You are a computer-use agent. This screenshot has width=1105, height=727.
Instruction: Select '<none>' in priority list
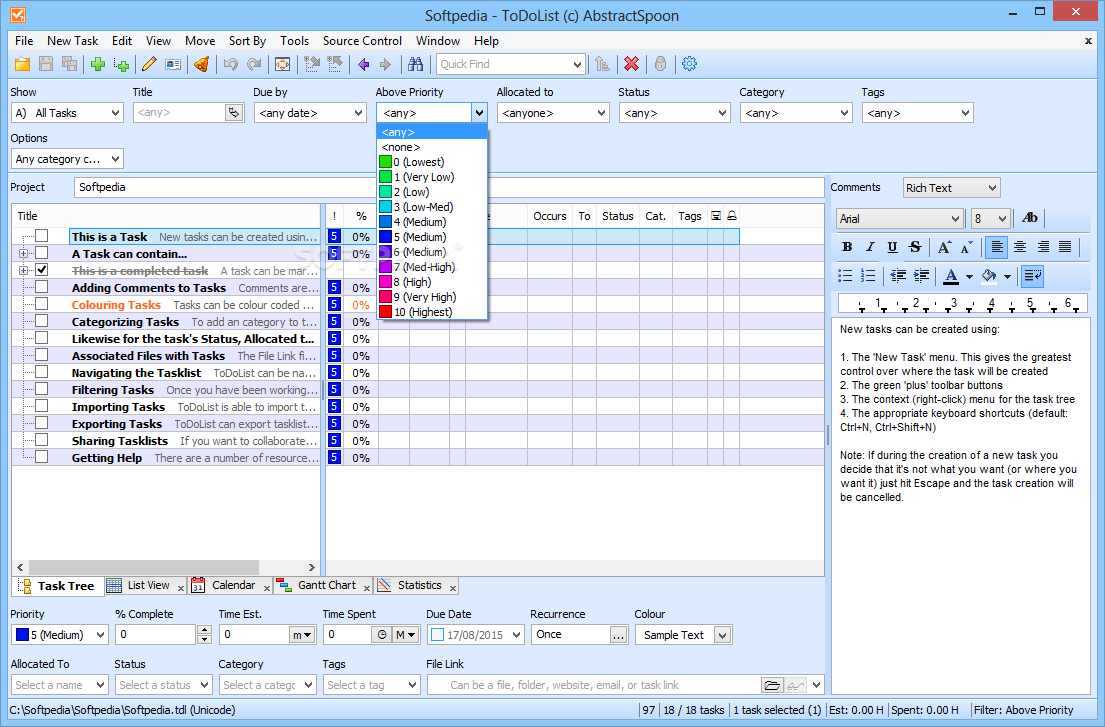(432, 147)
